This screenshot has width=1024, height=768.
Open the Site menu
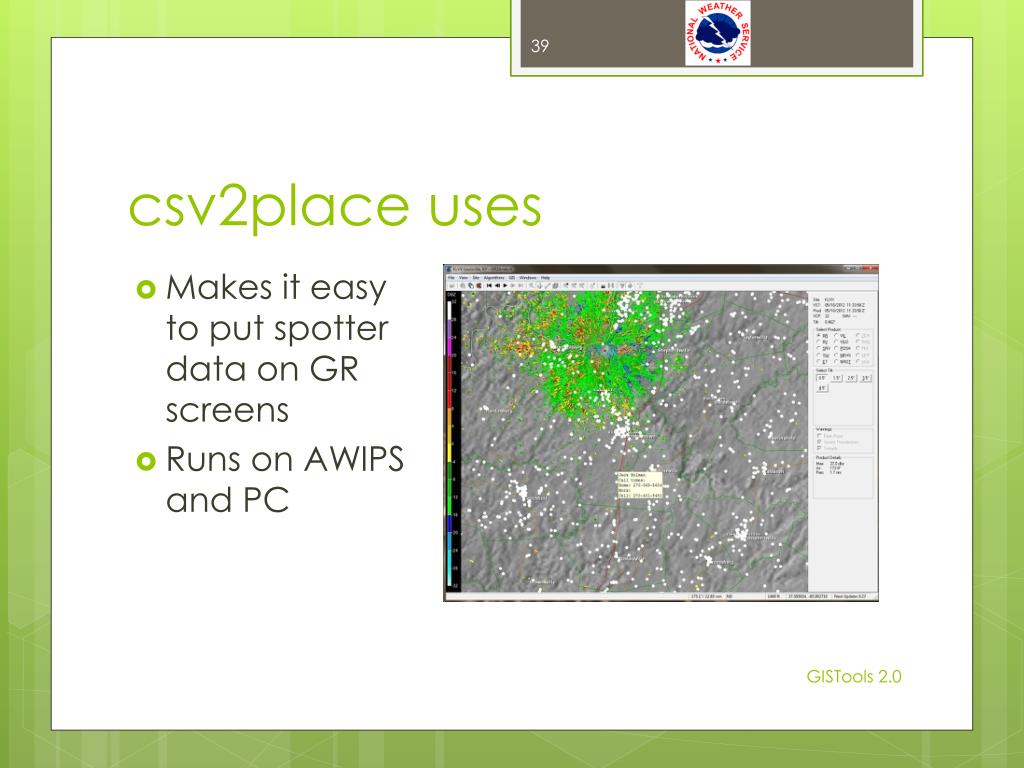tap(476, 278)
